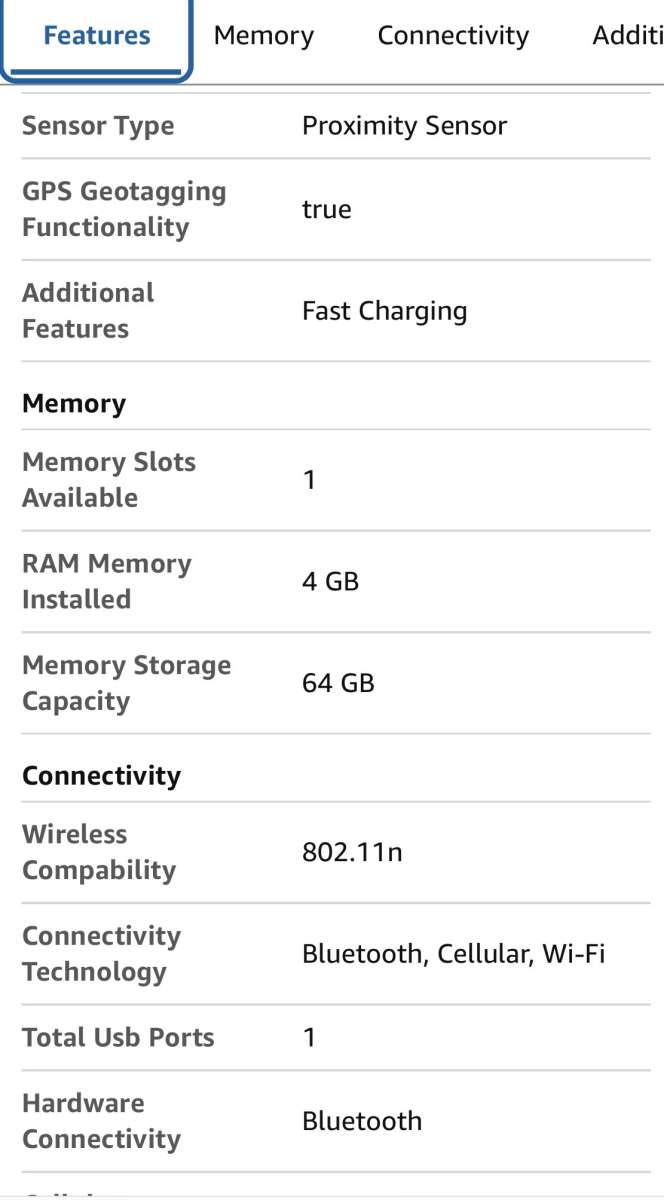
Task: Click the Total Usb Ports row
Action: 118,1037
